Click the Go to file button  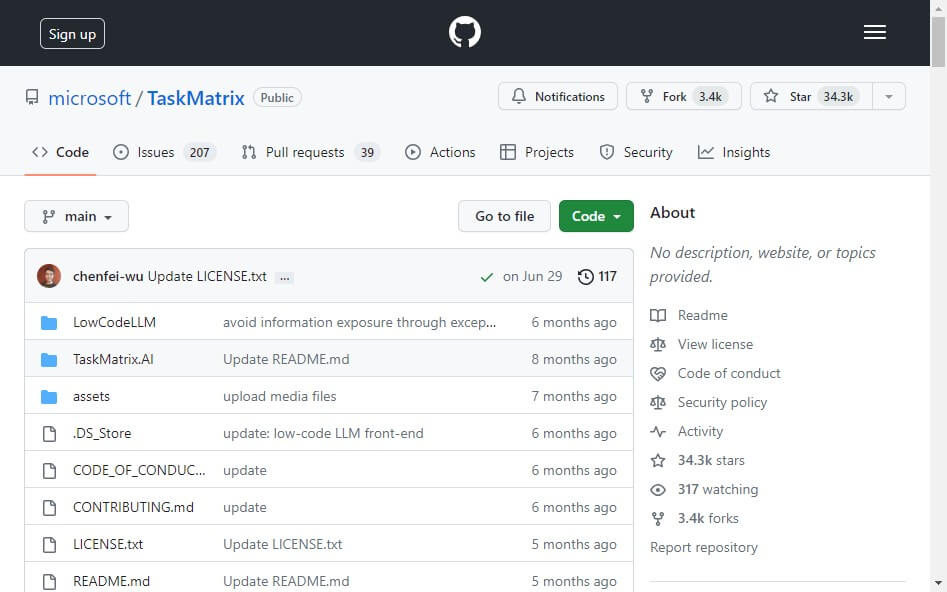tap(504, 216)
